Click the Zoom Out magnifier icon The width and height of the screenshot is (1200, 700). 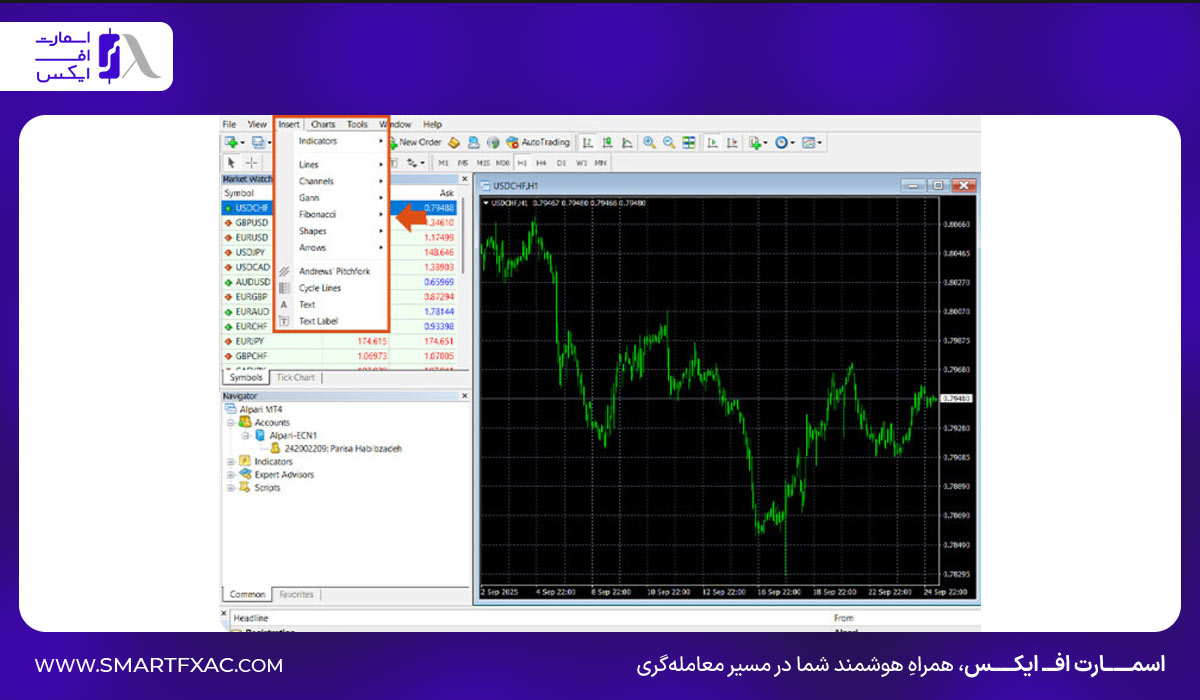[x=669, y=143]
